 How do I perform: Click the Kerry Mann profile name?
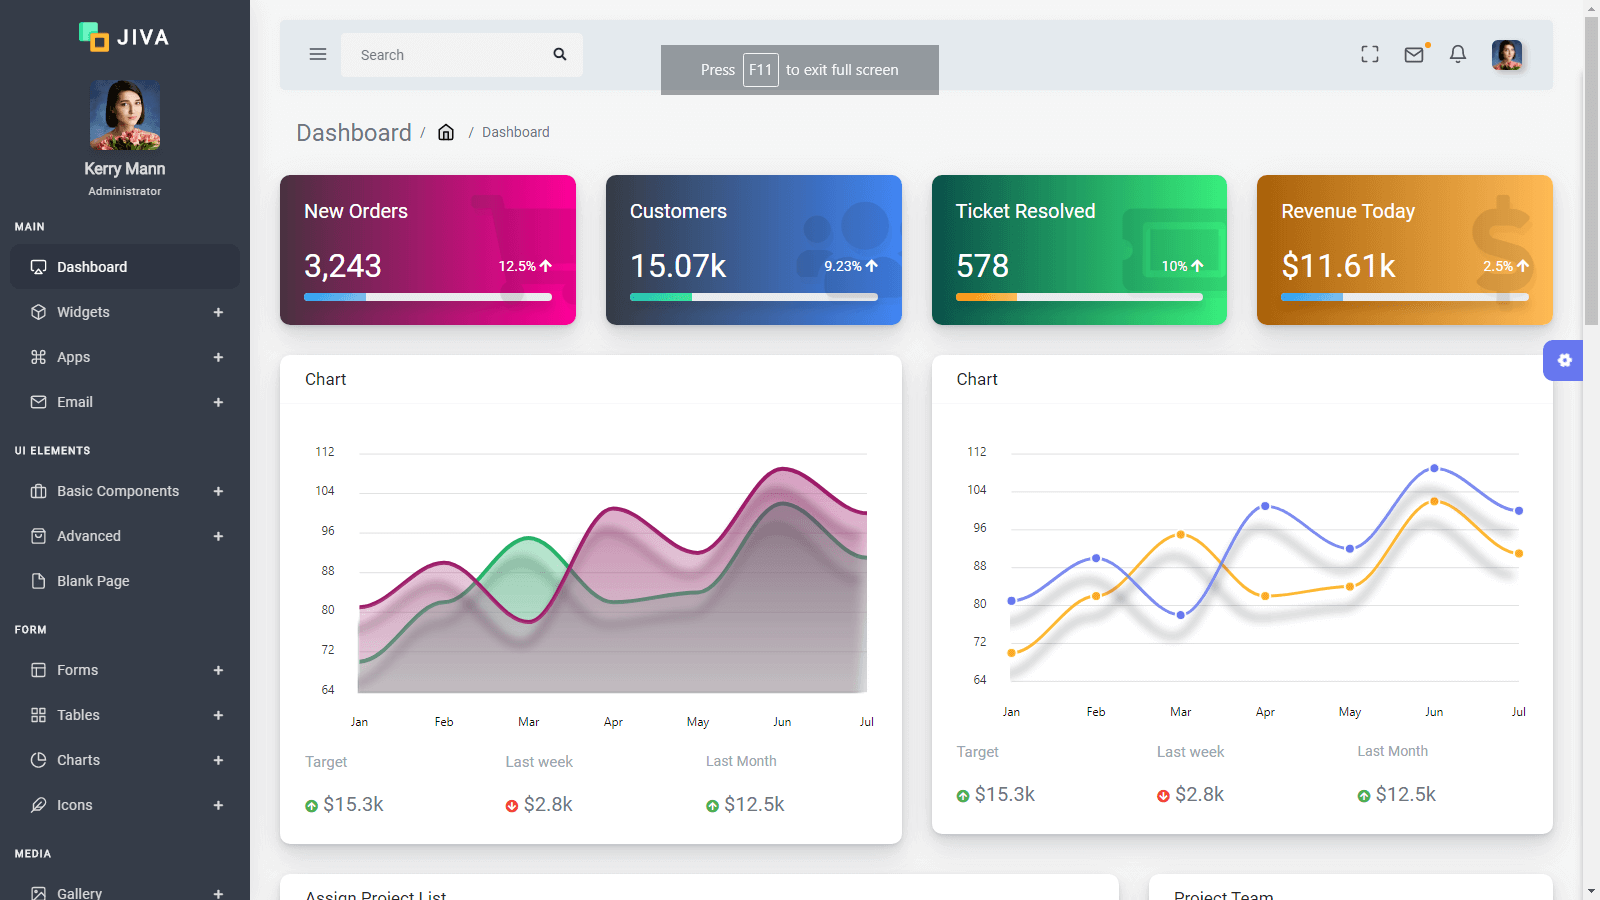[x=125, y=169]
